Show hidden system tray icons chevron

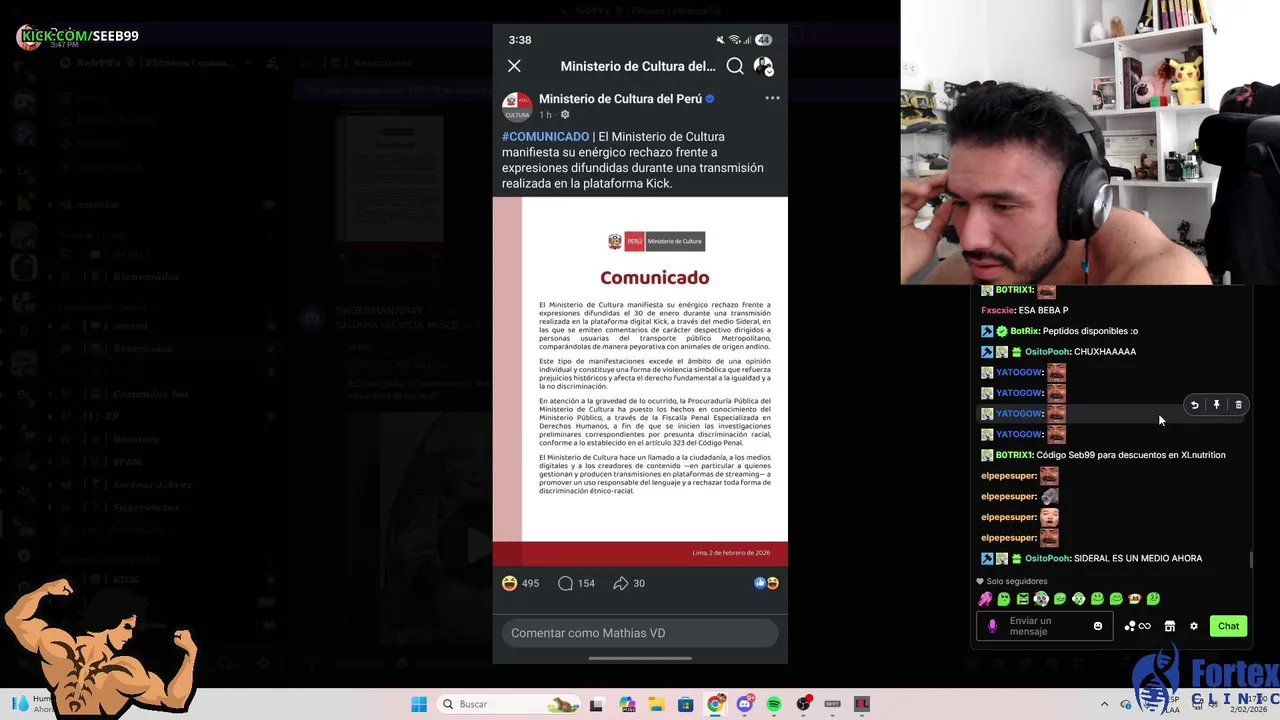coord(1105,704)
